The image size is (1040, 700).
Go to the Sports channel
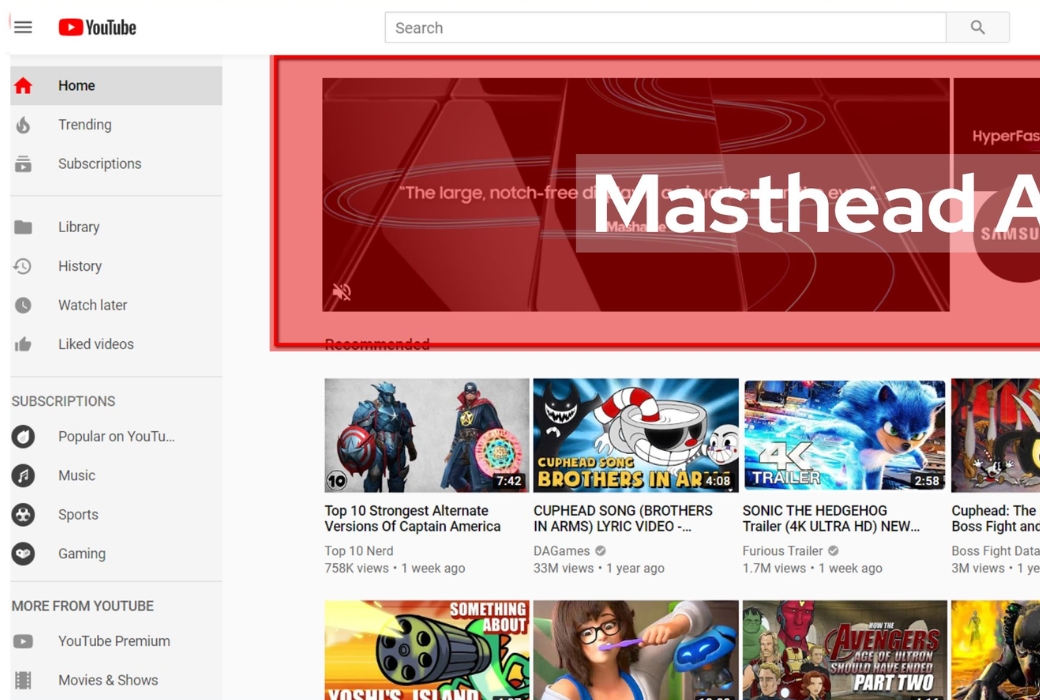116,515
